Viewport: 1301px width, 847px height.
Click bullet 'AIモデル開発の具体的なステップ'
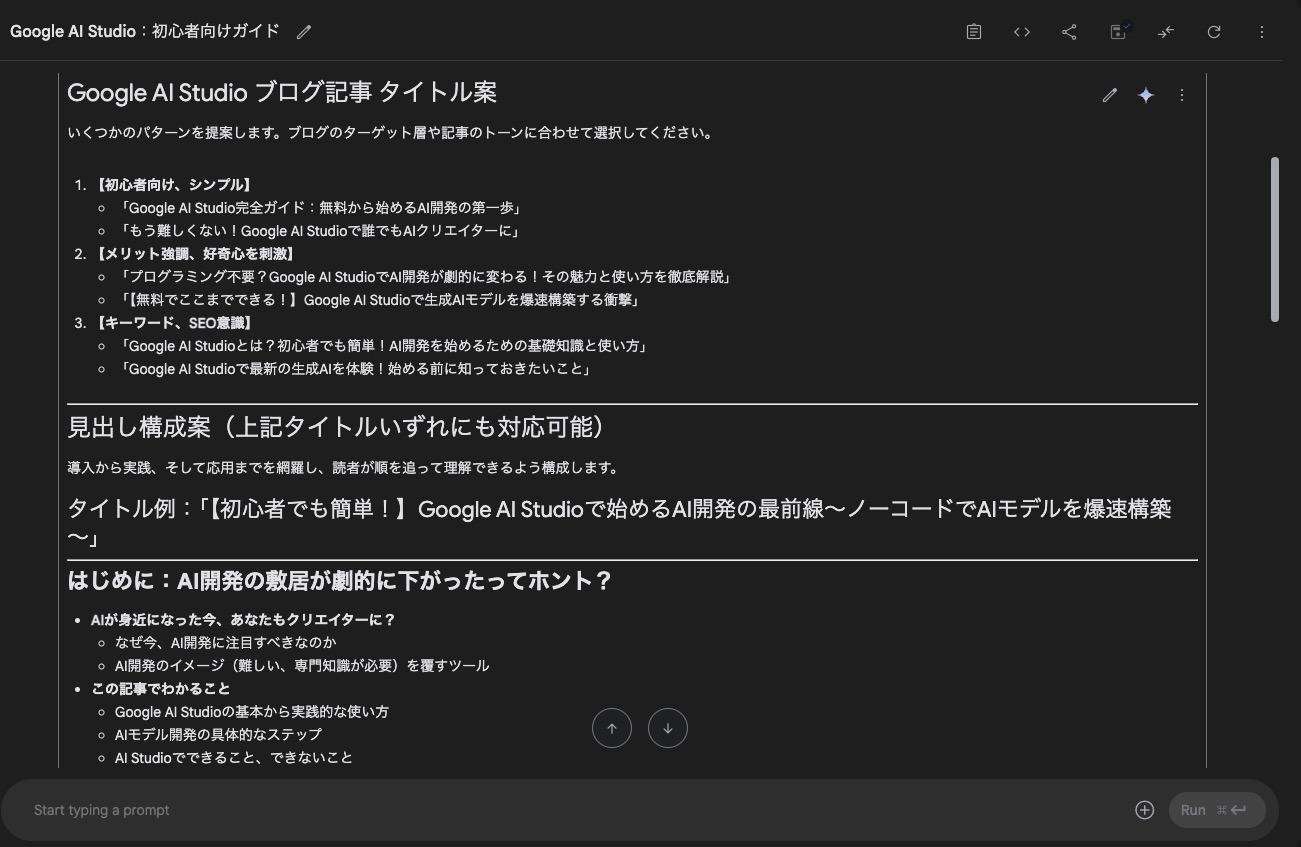[218, 735]
